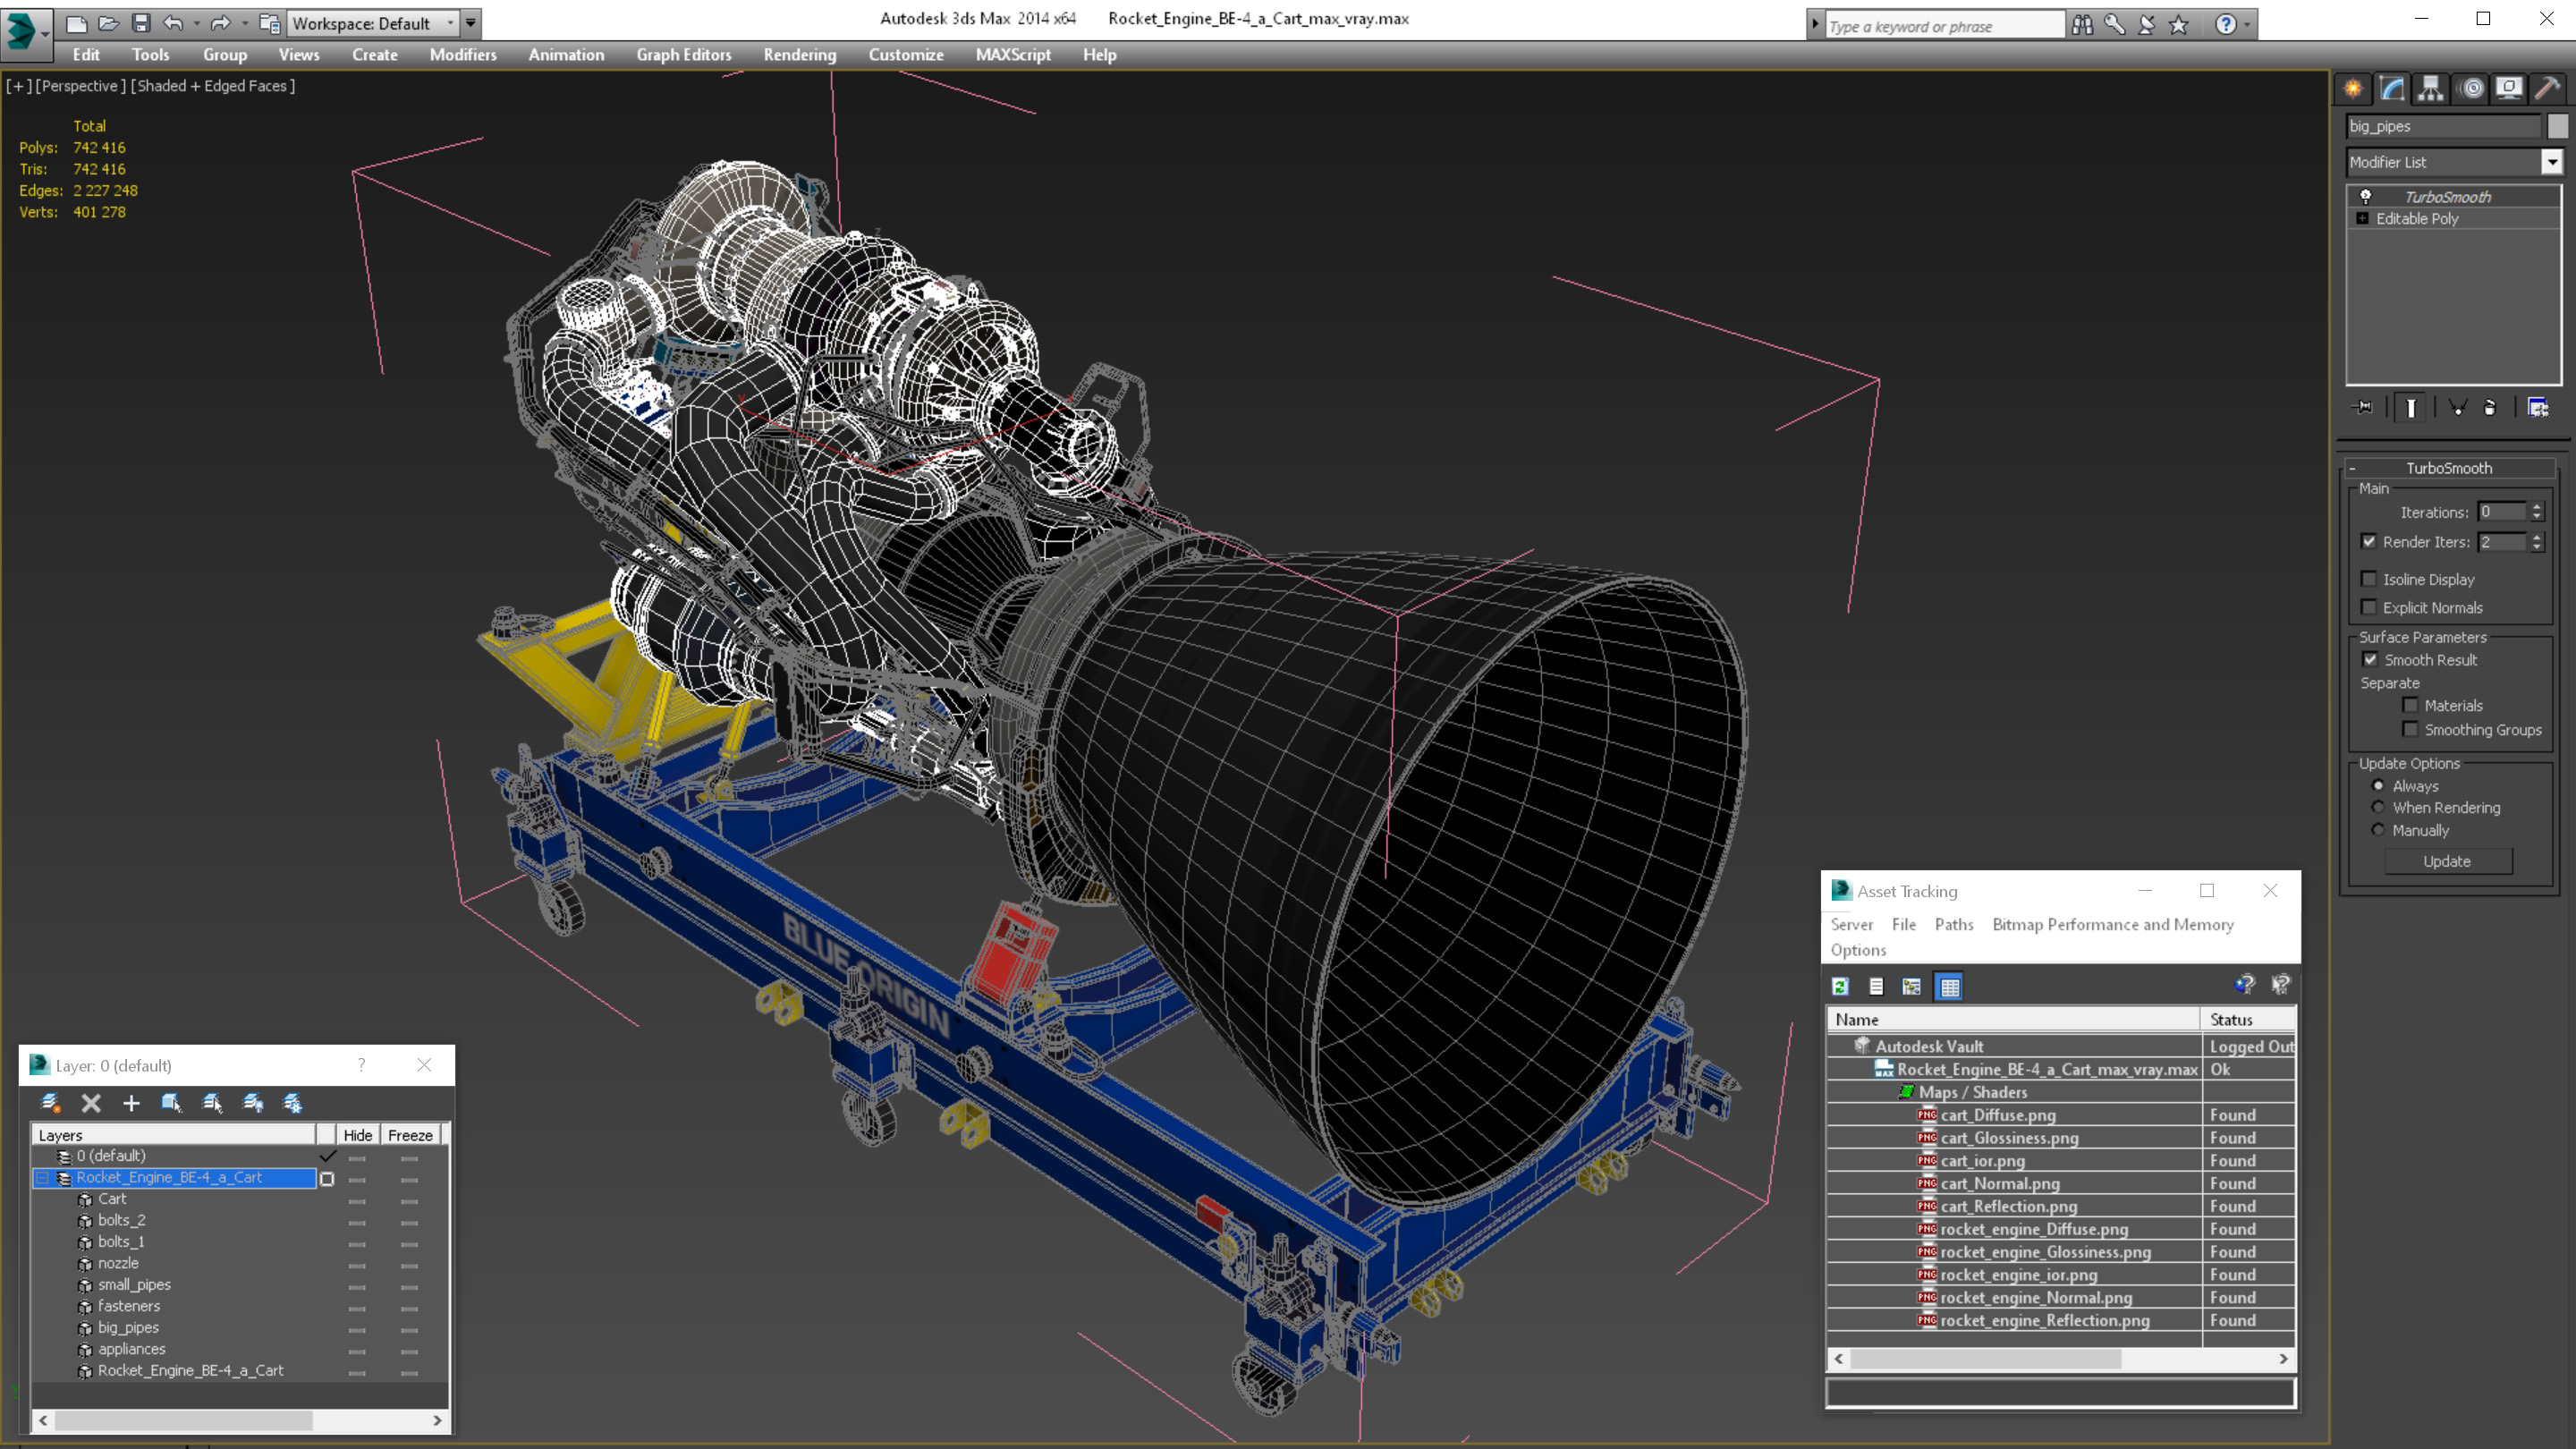
Task: Click Create New Layer plus icon
Action: tap(131, 1103)
